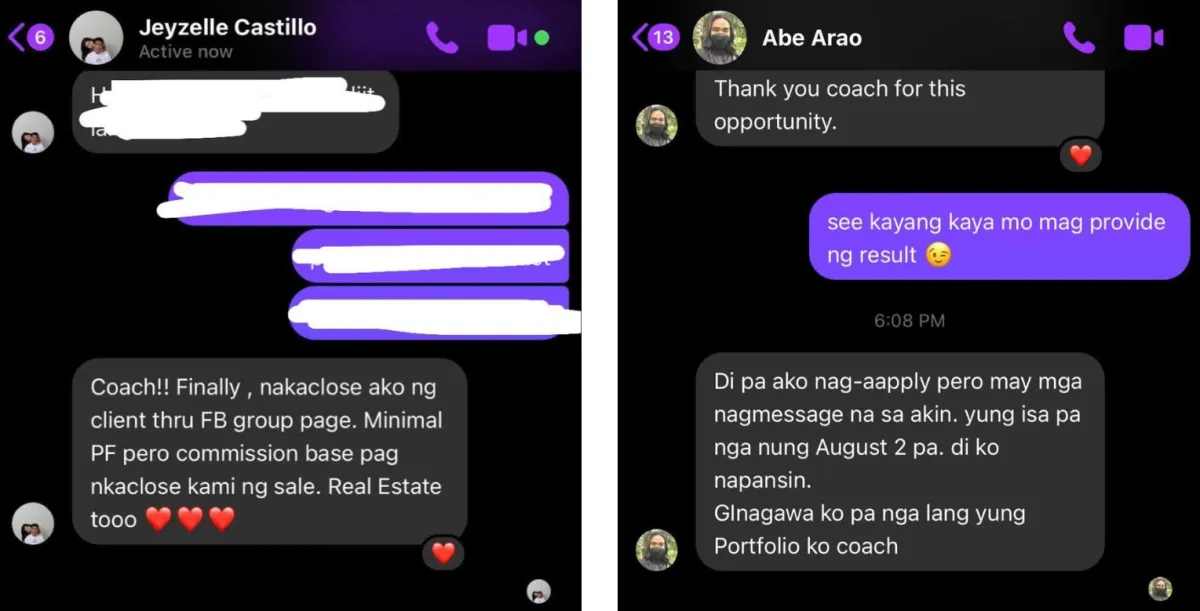
Task: Go back from Abe Arao chat
Action: click(x=655, y=38)
